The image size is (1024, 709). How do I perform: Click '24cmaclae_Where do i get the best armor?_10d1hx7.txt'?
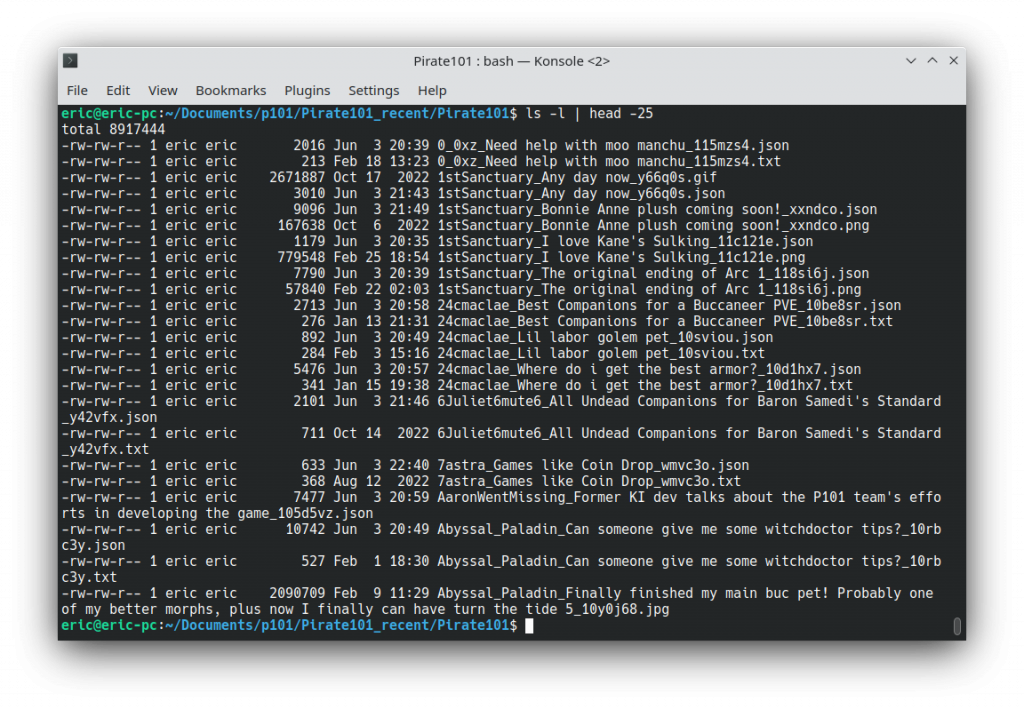pos(645,385)
